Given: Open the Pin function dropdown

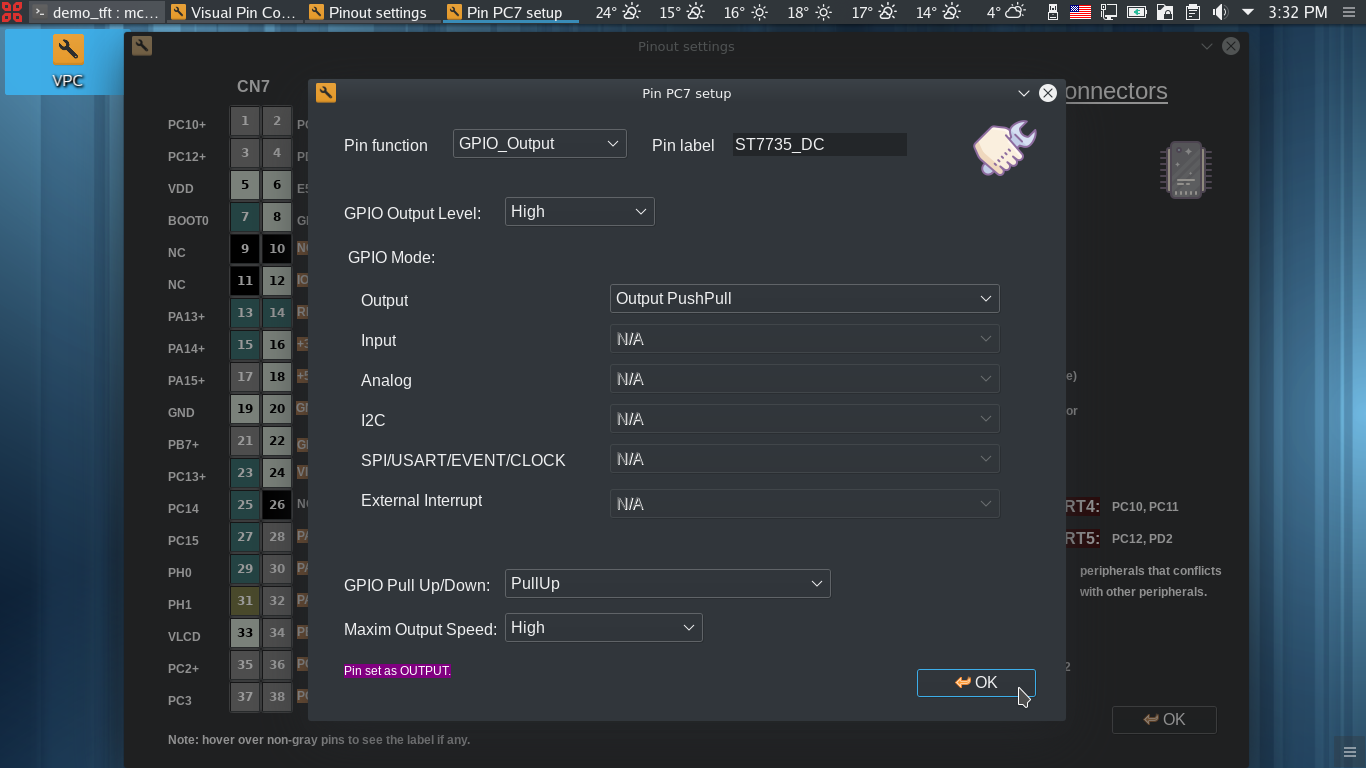Looking at the screenshot, I should (539, 144).
